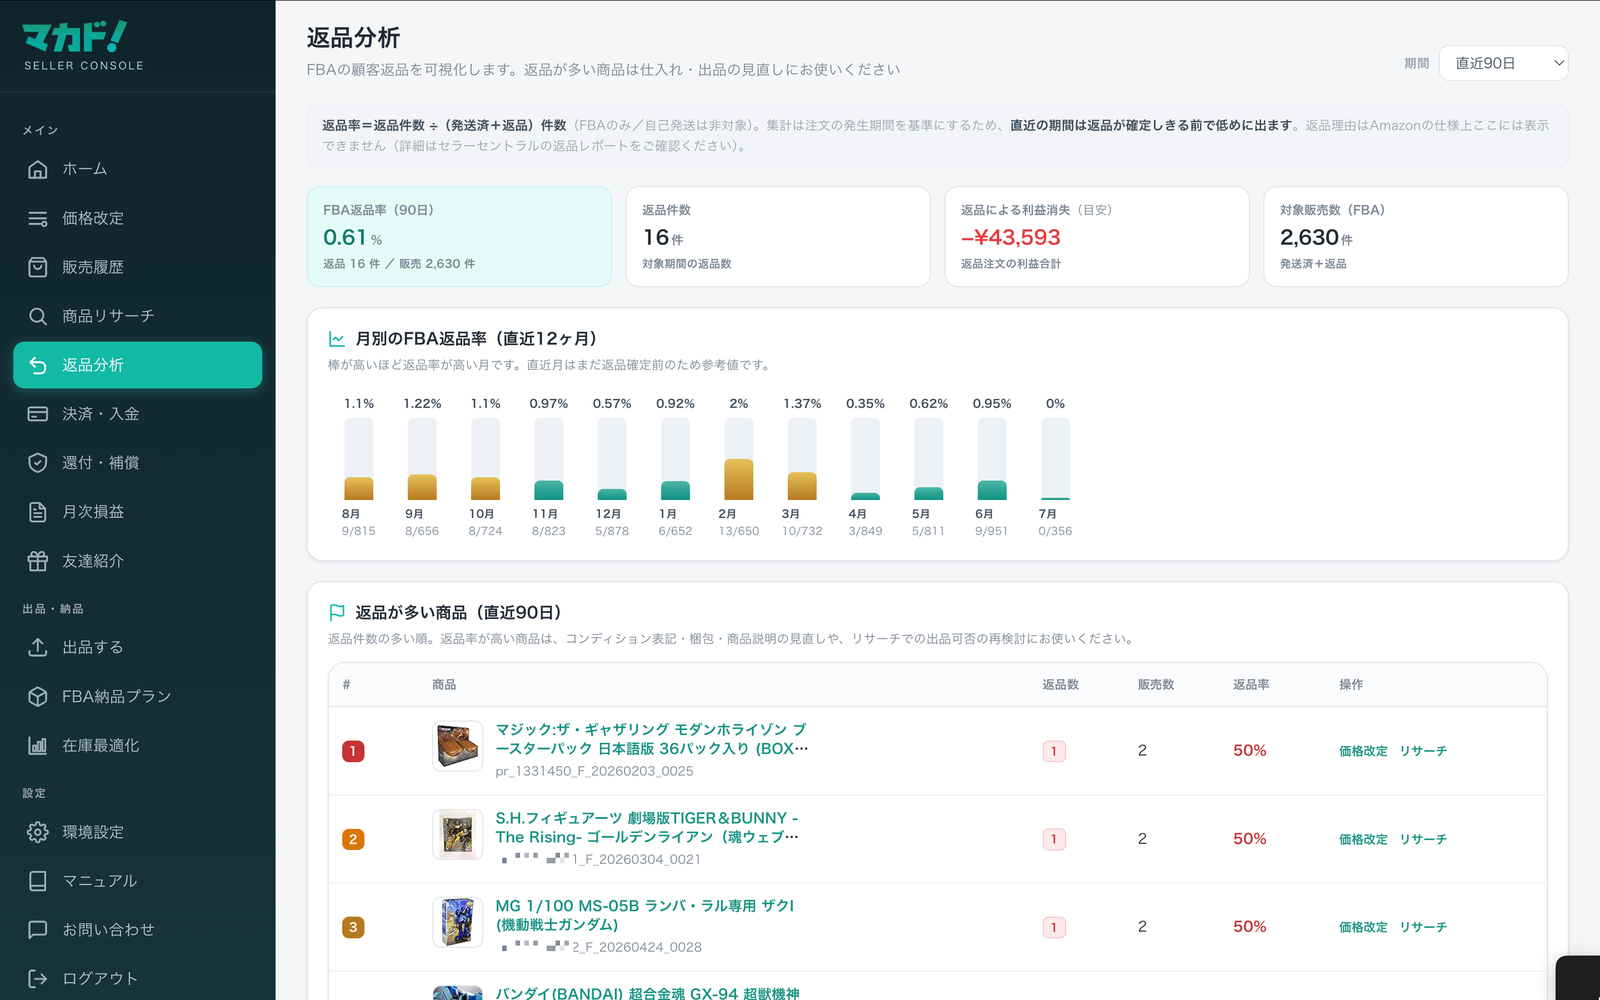This screenshot has height=1000, width=1600.
Task: Open お問い合わせ in sidebar
Action: click(x=138, y=930)
